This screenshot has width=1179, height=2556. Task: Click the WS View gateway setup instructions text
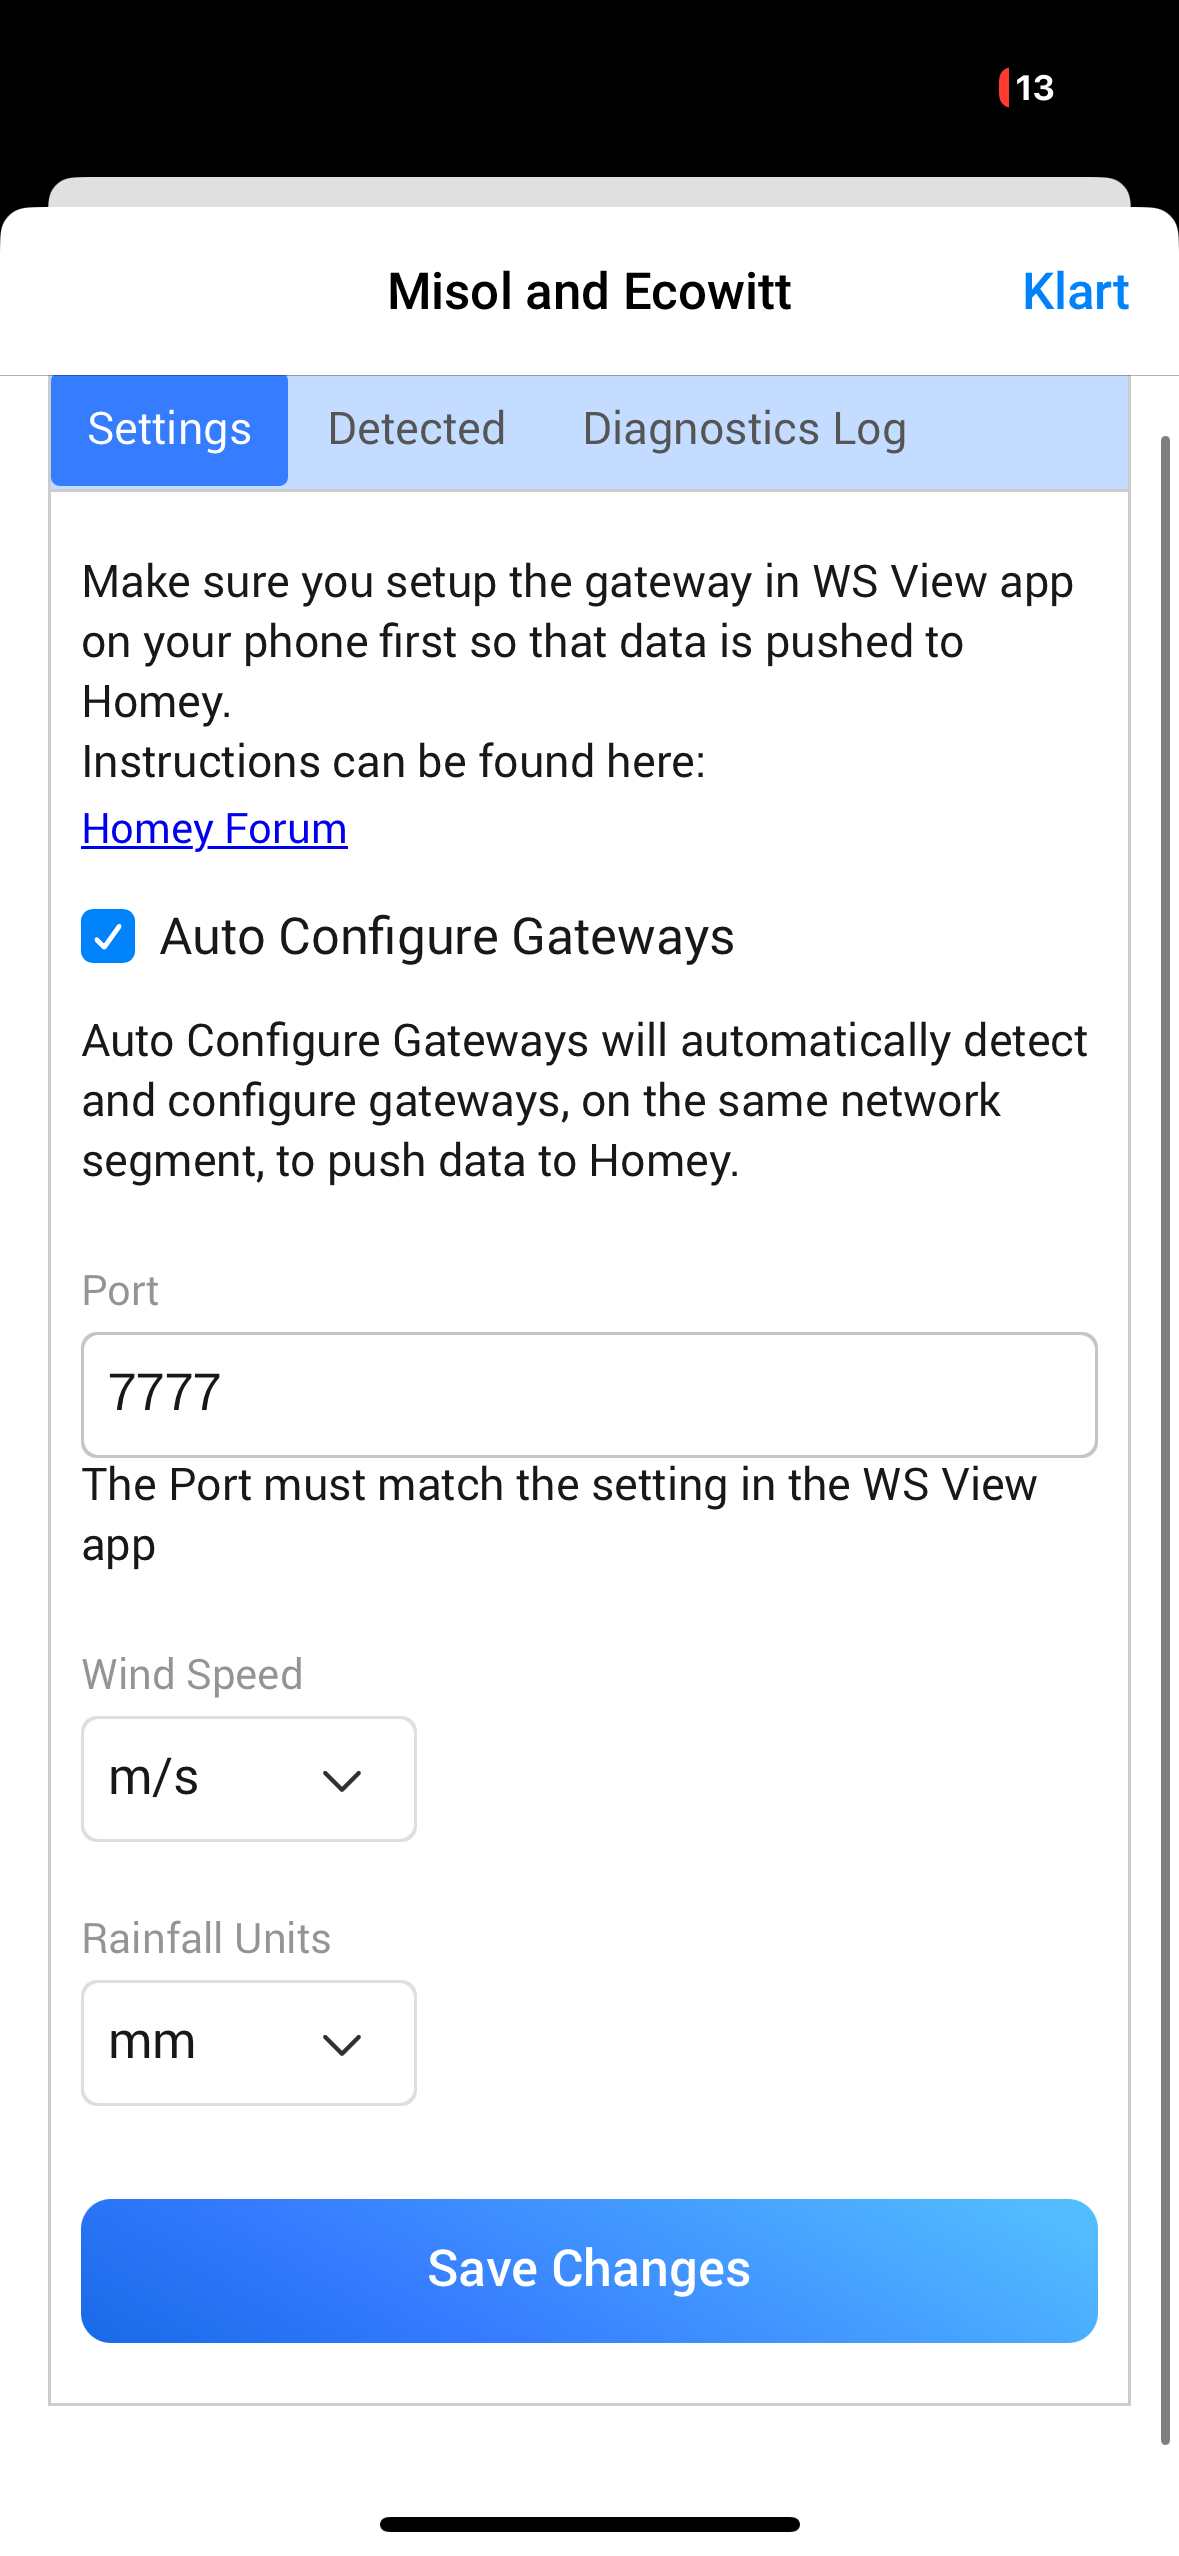577,641
